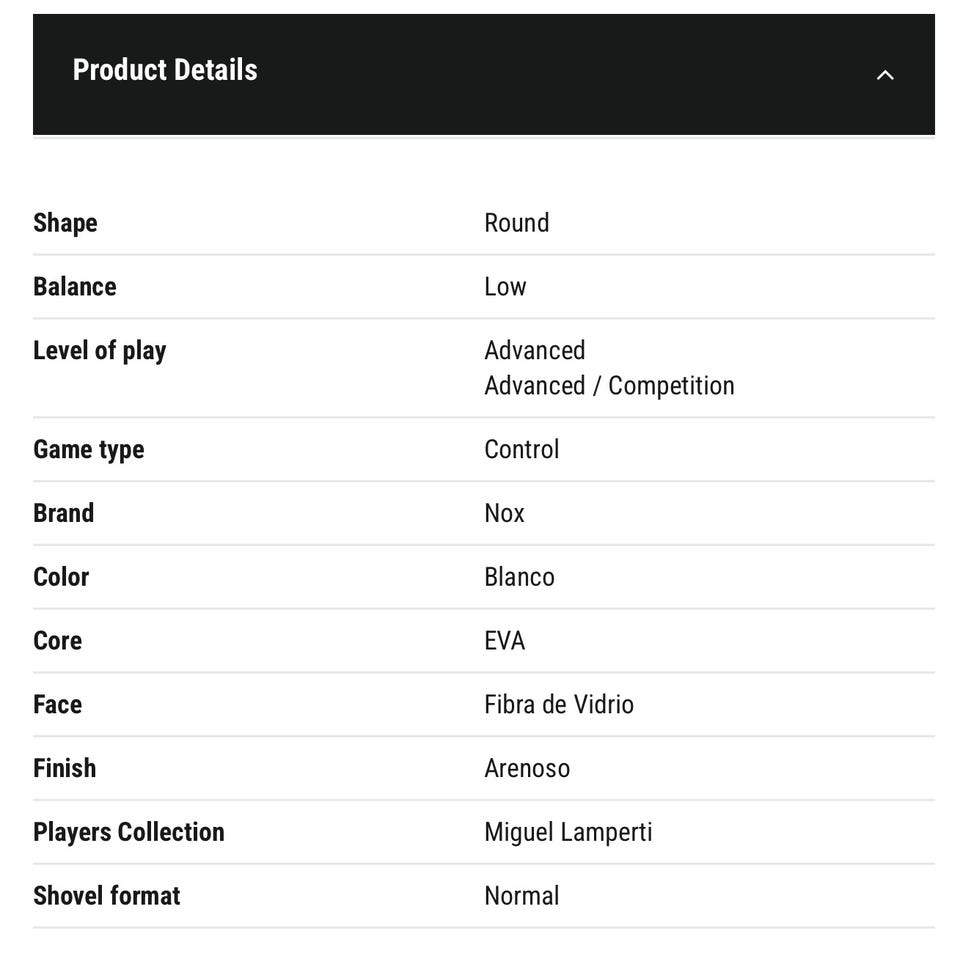Click the Miguel Lamperti value

click(568, 832)
